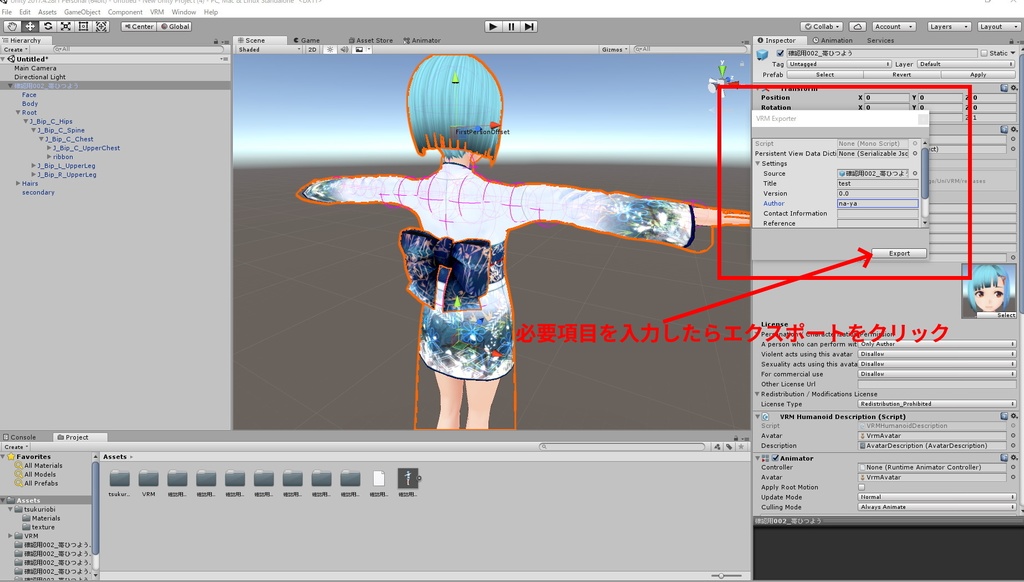This screenshot has width=1024, height=582.
Task: Toggle scene audio speaker icon
Action: [x=344, y=50]
